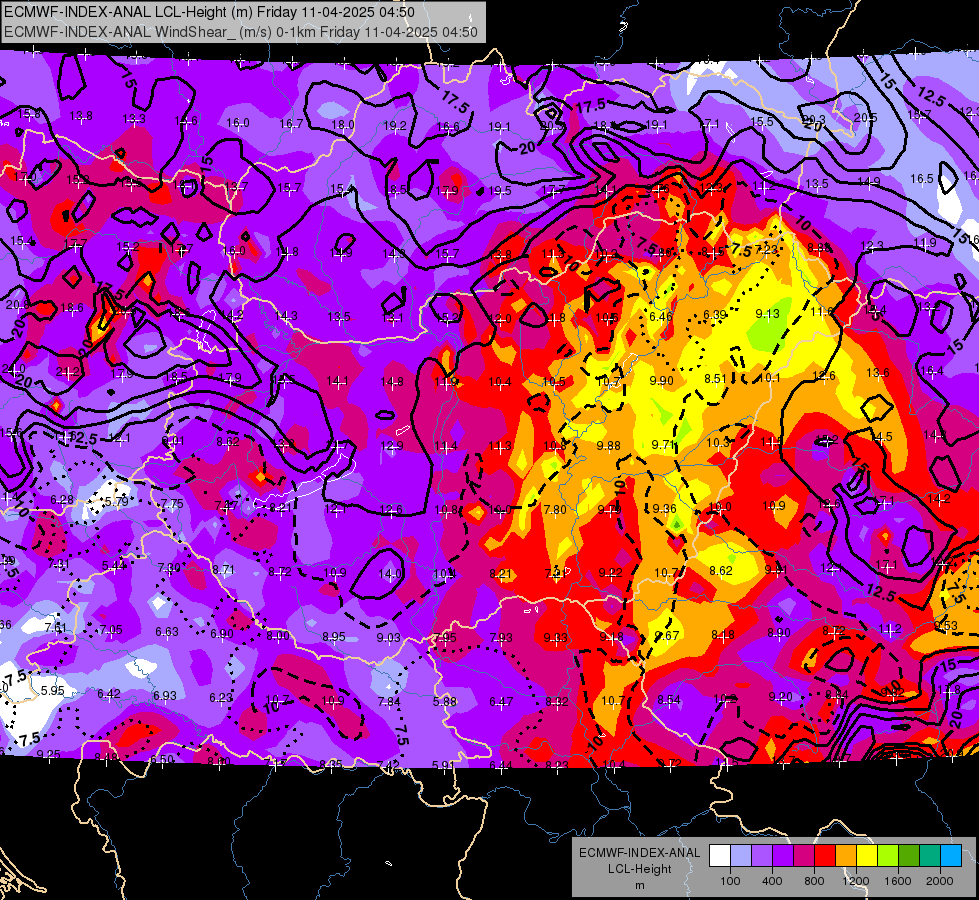Click the orange legend swatch left of 1200

(x=846, y=855)
